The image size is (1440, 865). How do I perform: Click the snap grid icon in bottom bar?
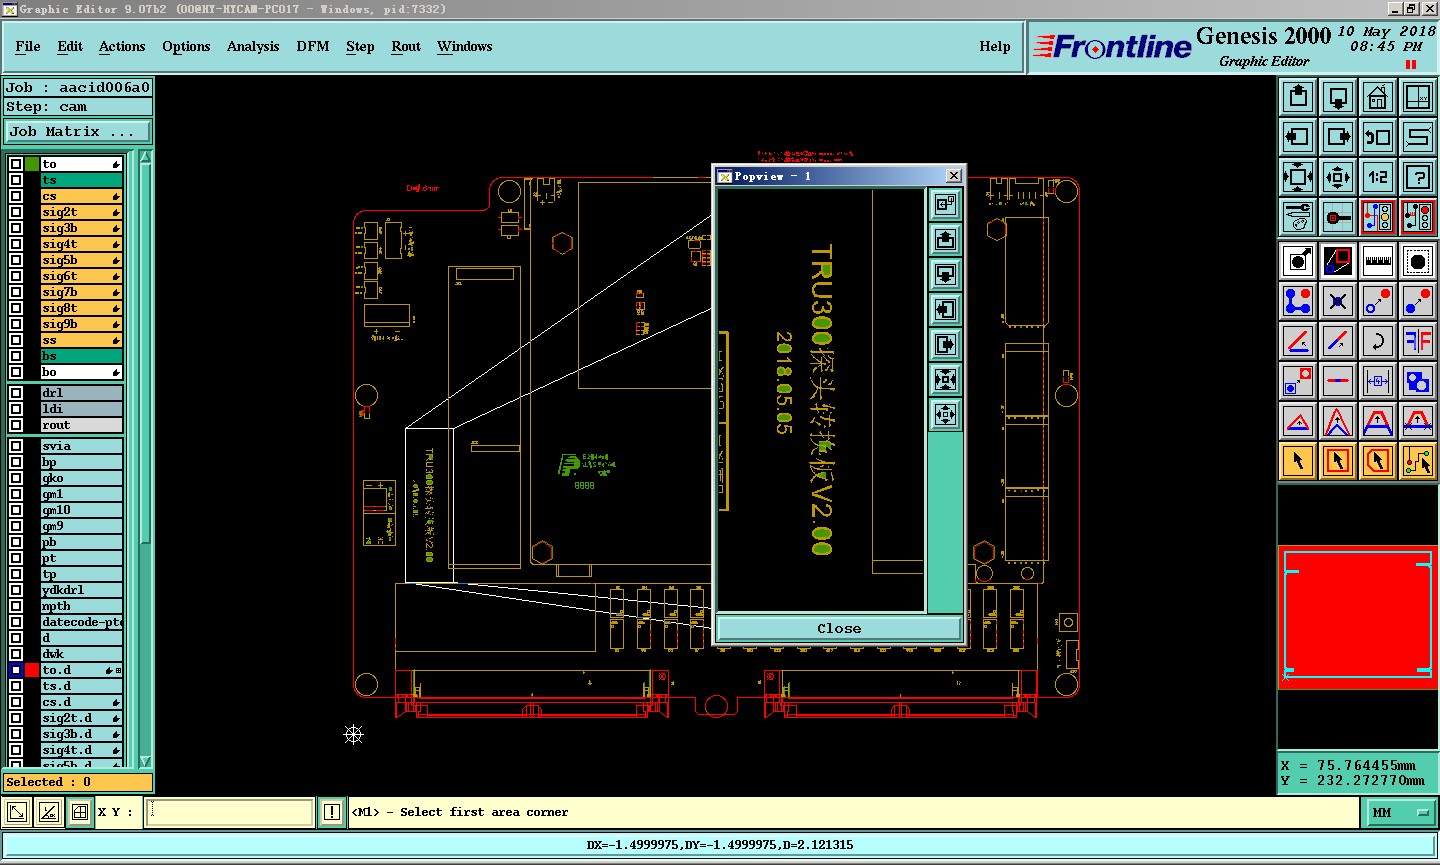tap(80, 812)
